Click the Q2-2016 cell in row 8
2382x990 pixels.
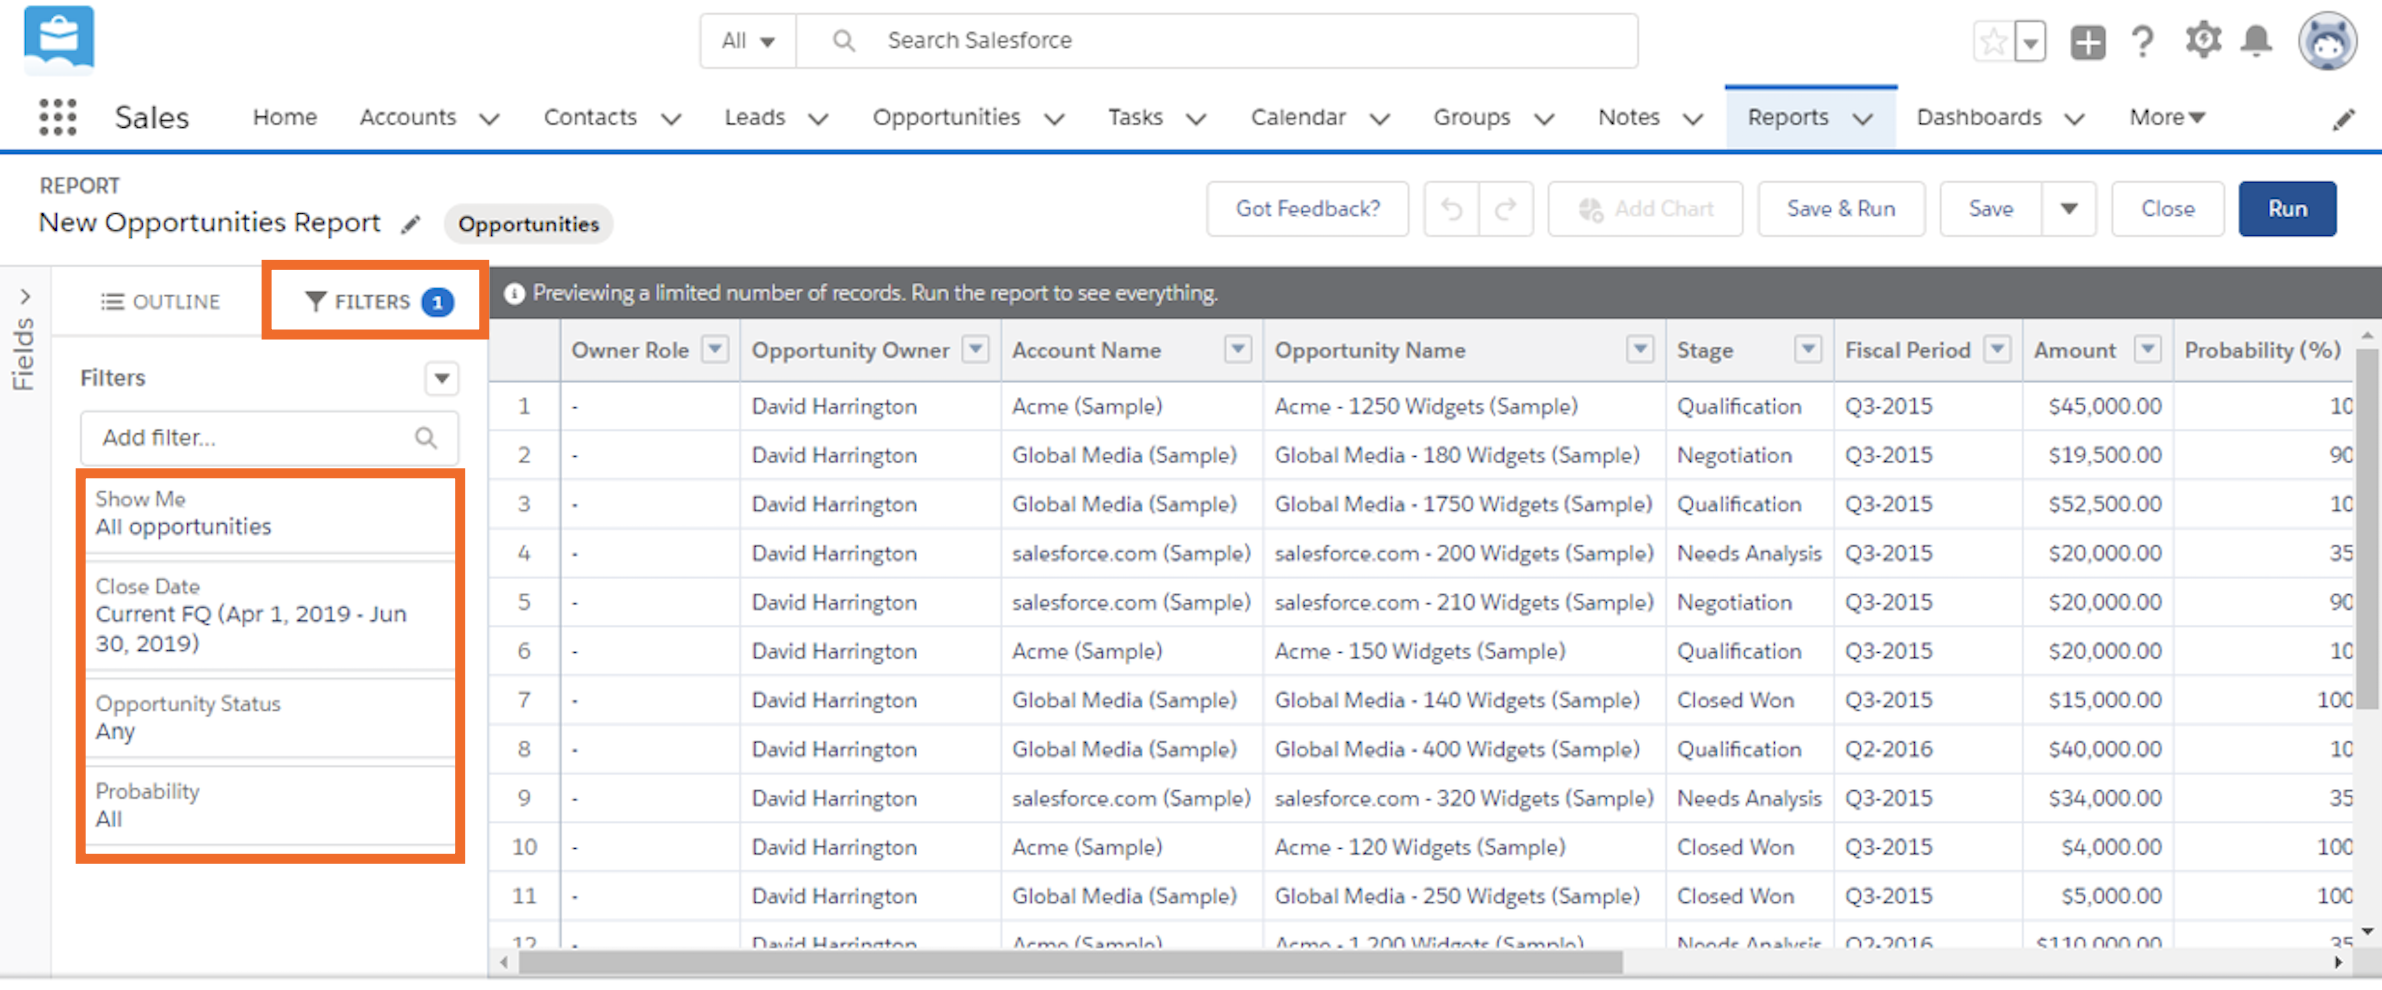1927,749
